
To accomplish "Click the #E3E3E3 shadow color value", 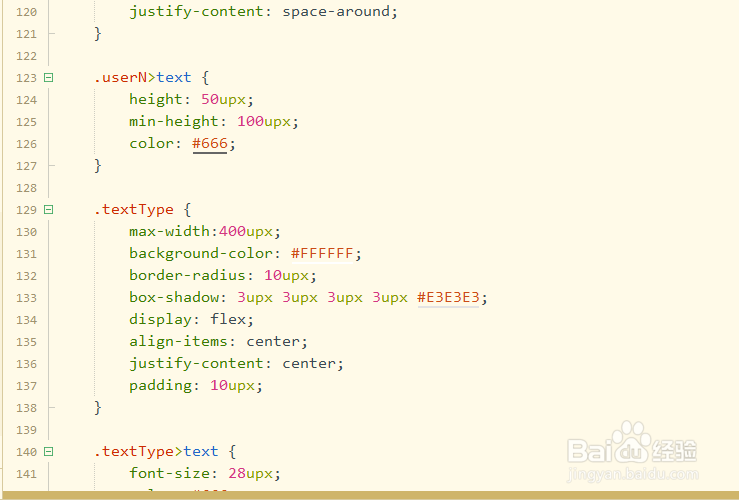I will [x=448, y=297].
